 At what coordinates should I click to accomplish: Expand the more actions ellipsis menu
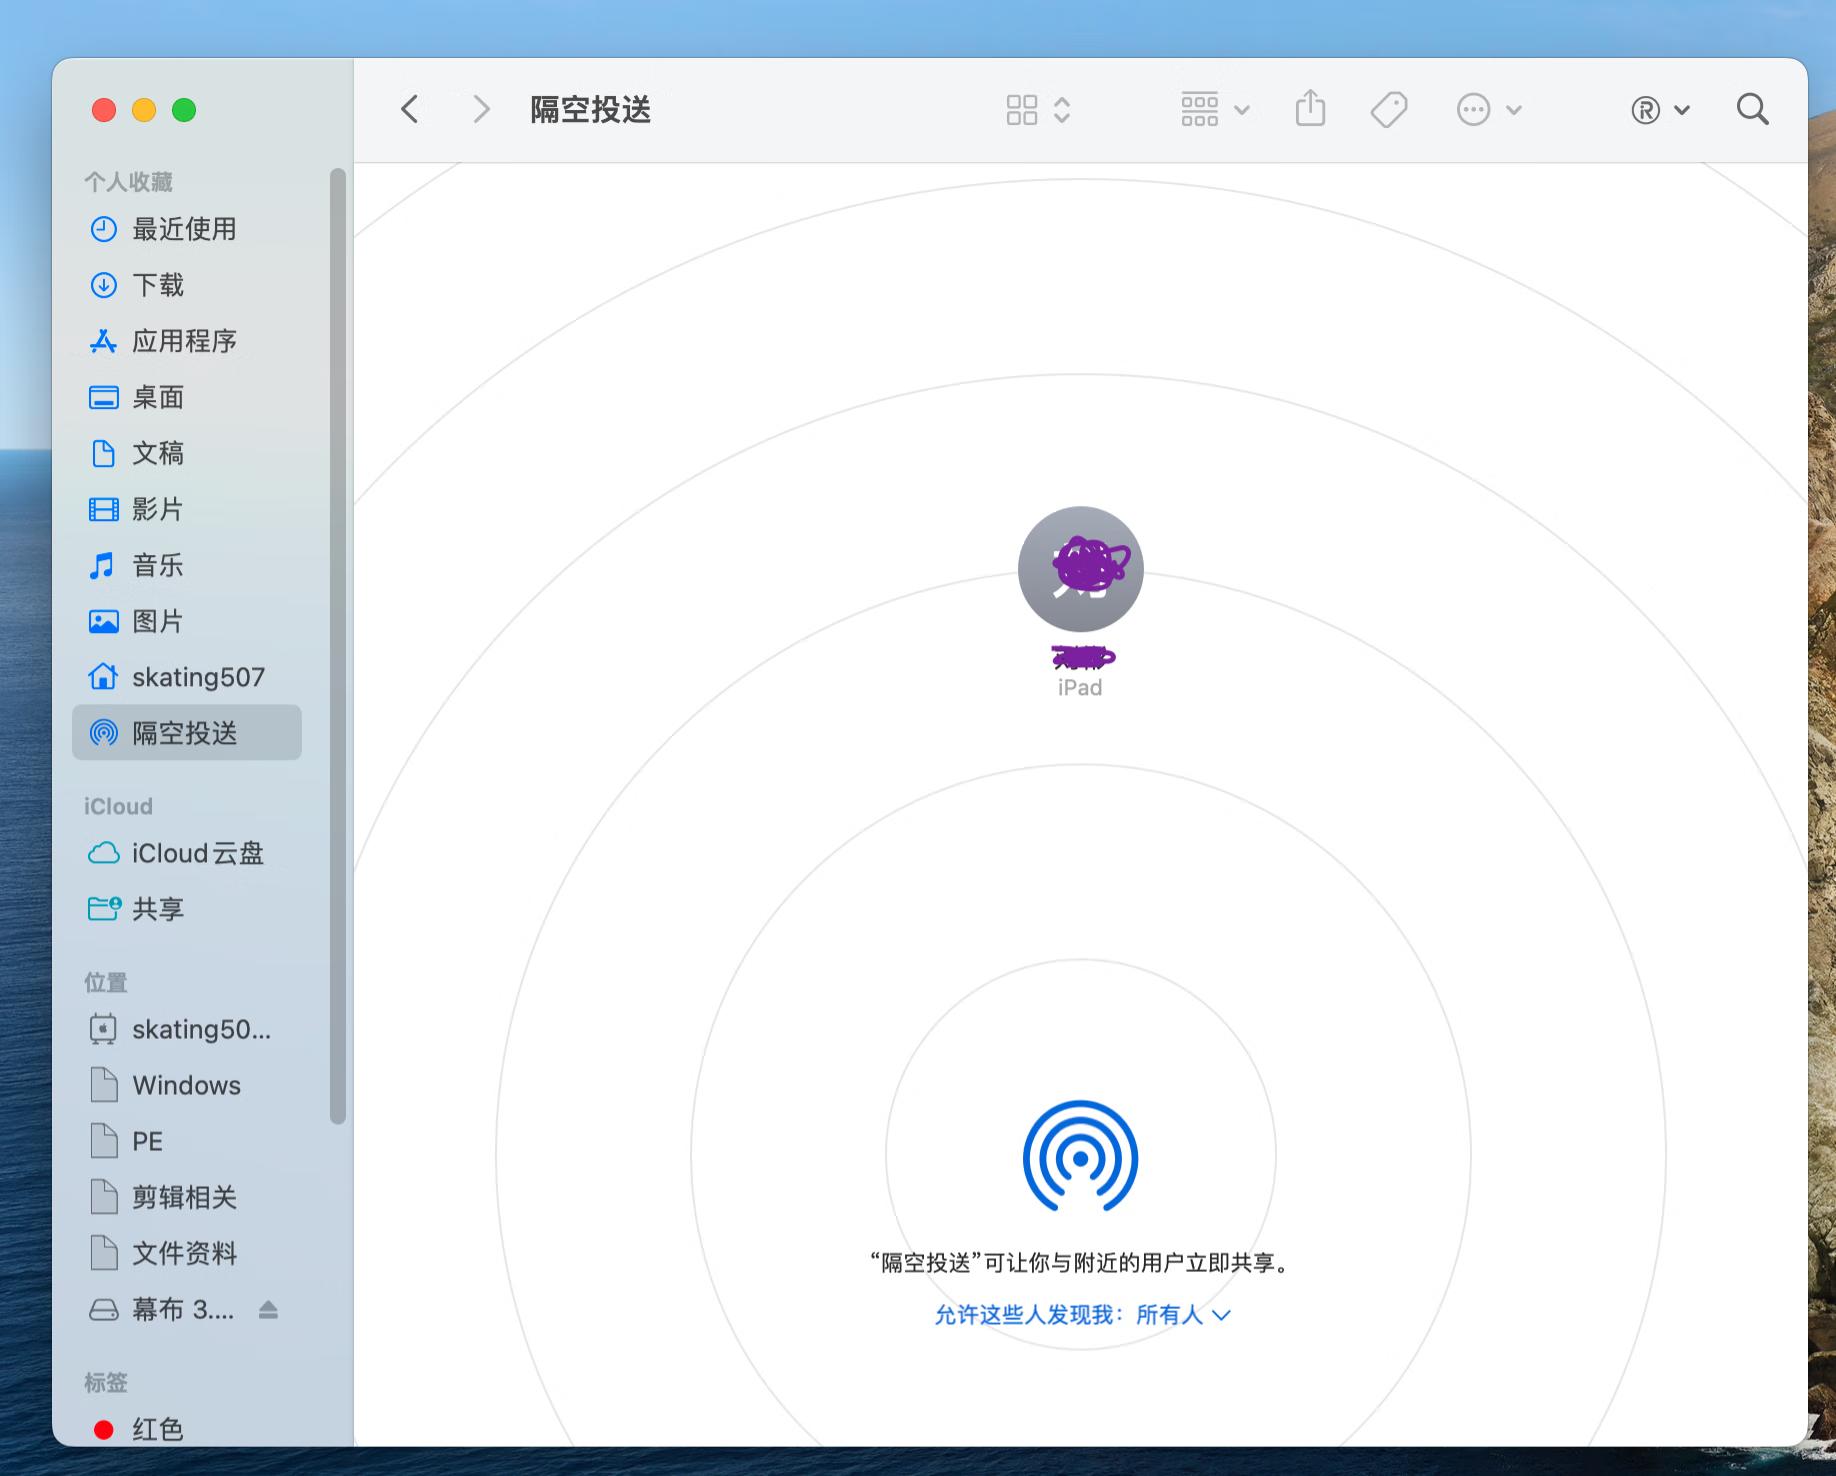click(1488, 109)
